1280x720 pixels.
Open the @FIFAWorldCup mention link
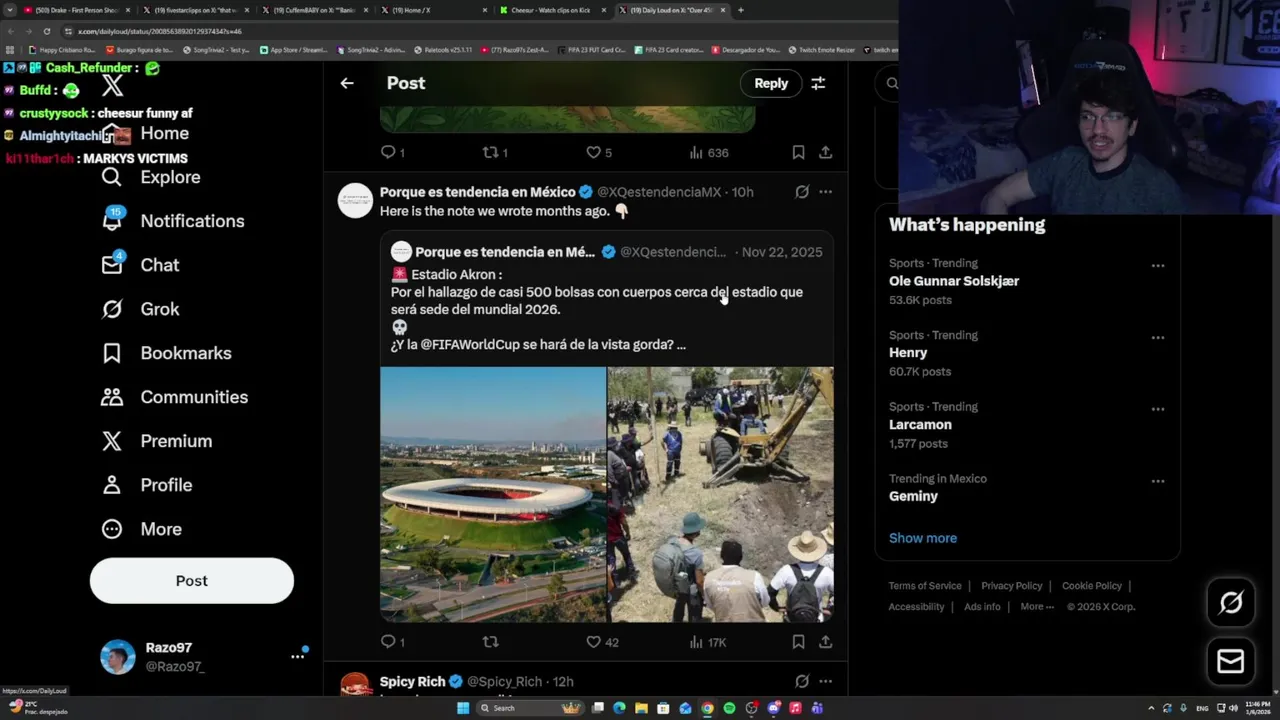471,345
